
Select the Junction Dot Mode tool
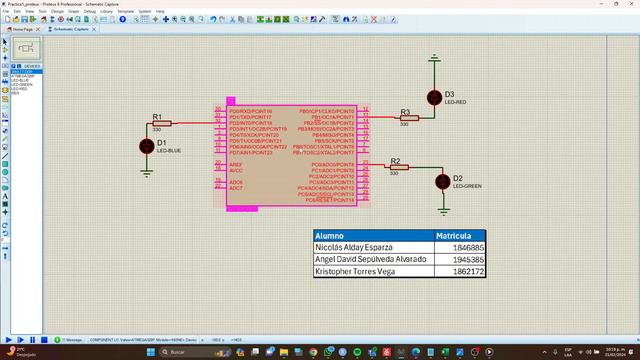click(x=5, y=58)
